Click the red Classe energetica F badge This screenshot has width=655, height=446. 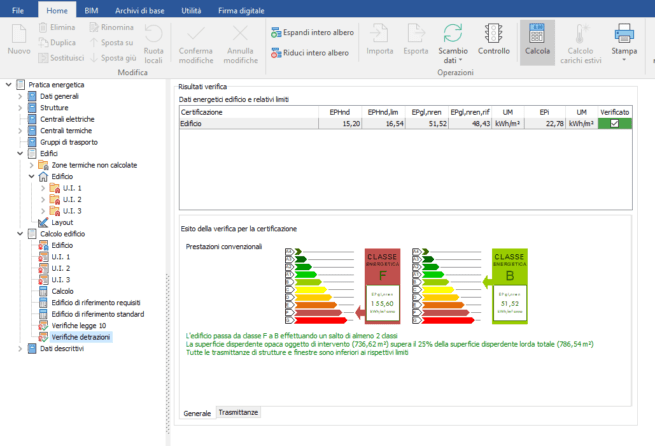coord(382,286)
